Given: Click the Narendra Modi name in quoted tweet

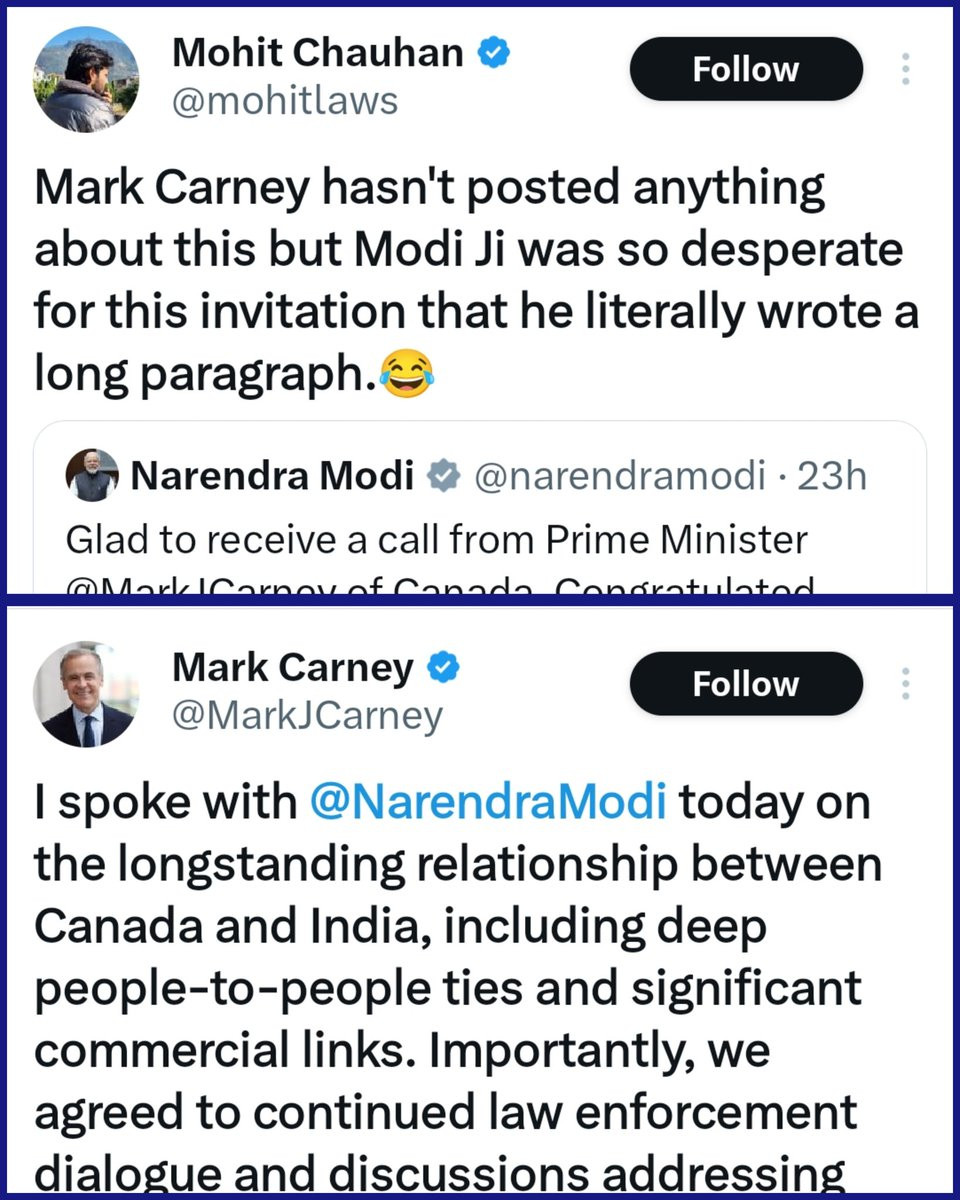Looking at the screenshot, I should pos(272,477).
